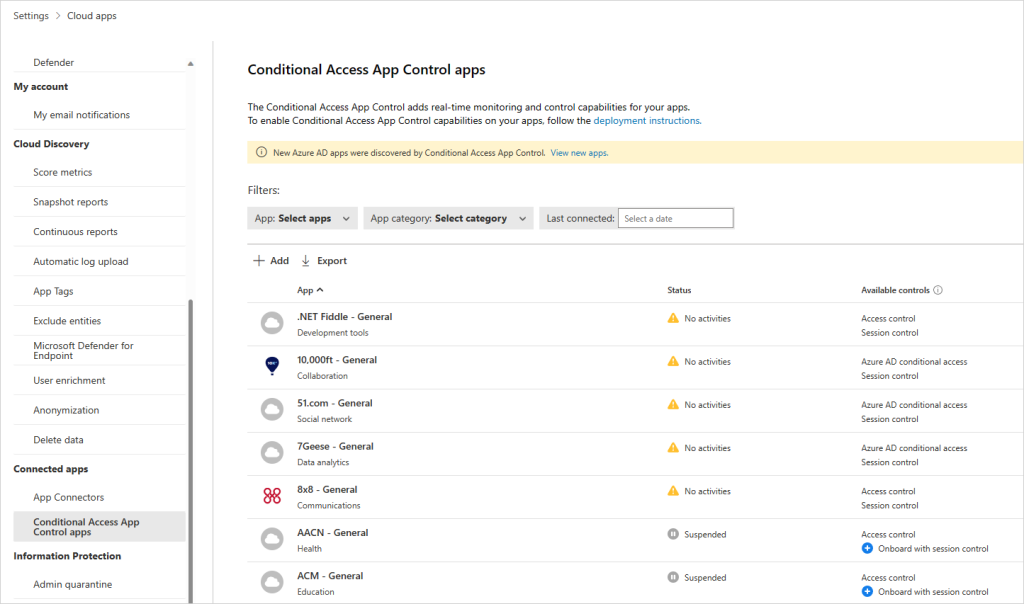Open the deployment instructions link
Viewport: 1024px width, 604px height.
pyautogui.click(x=646, y=120)
